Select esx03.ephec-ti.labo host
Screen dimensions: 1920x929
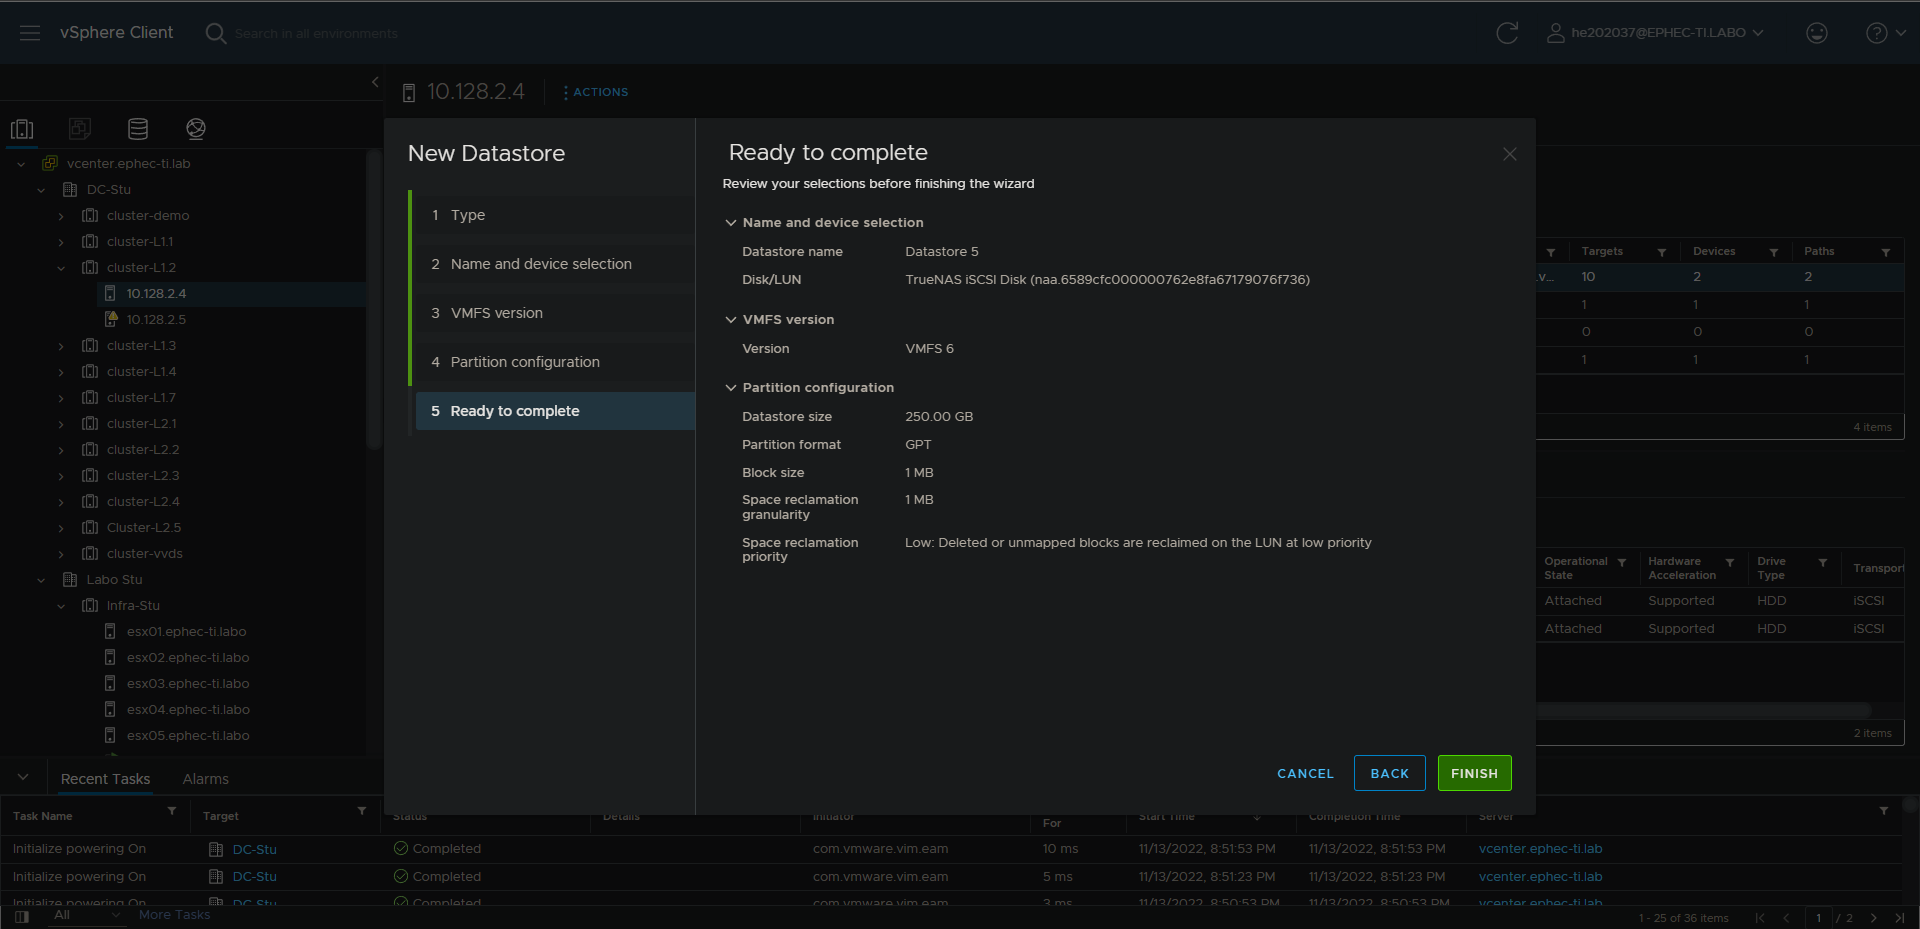(188, 684)
